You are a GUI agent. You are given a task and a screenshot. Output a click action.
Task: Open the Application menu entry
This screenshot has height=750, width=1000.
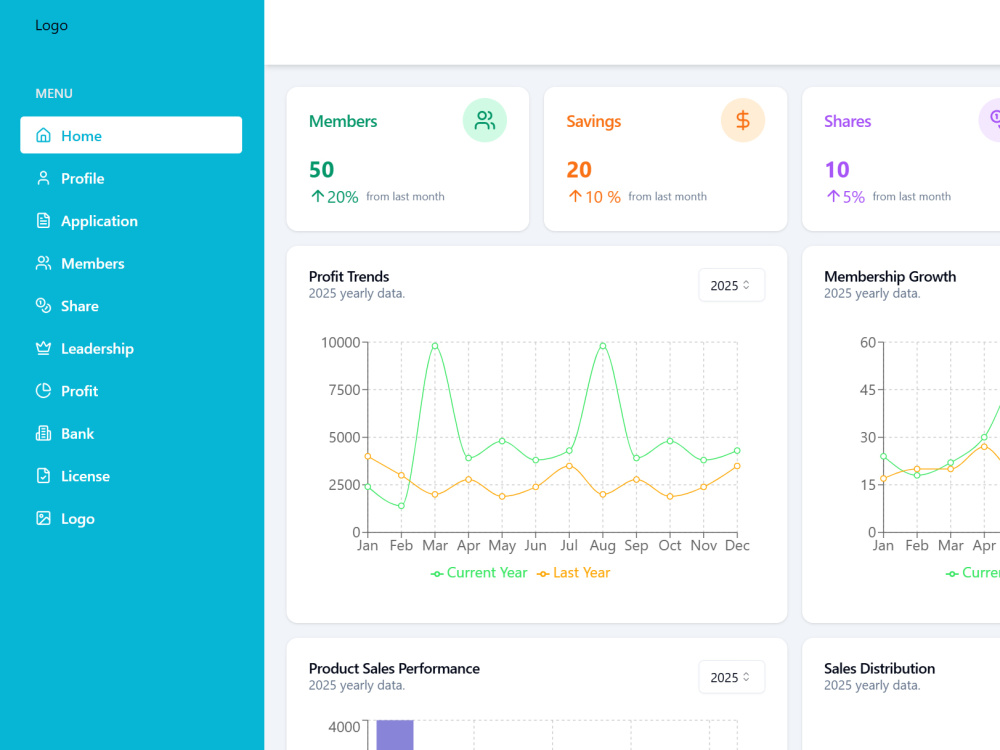pos(131,221)
